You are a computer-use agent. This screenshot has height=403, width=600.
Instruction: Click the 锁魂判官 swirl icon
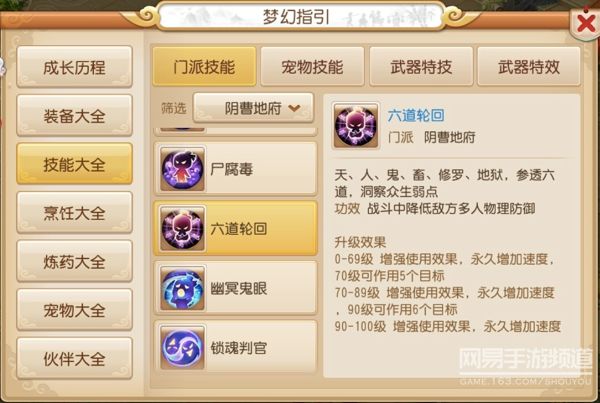[x=183, y=348]
